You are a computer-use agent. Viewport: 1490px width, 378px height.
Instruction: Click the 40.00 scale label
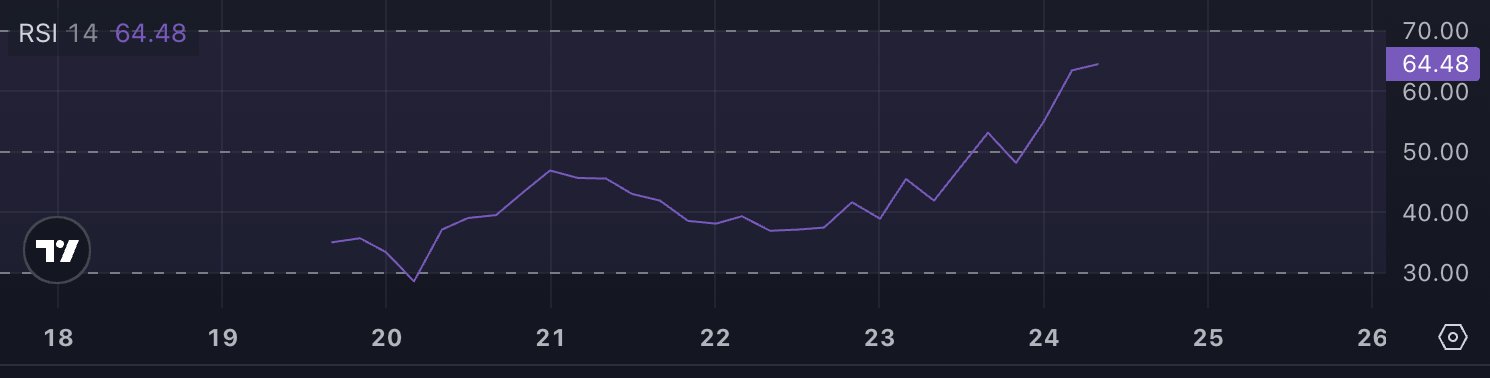(1435, 212)
